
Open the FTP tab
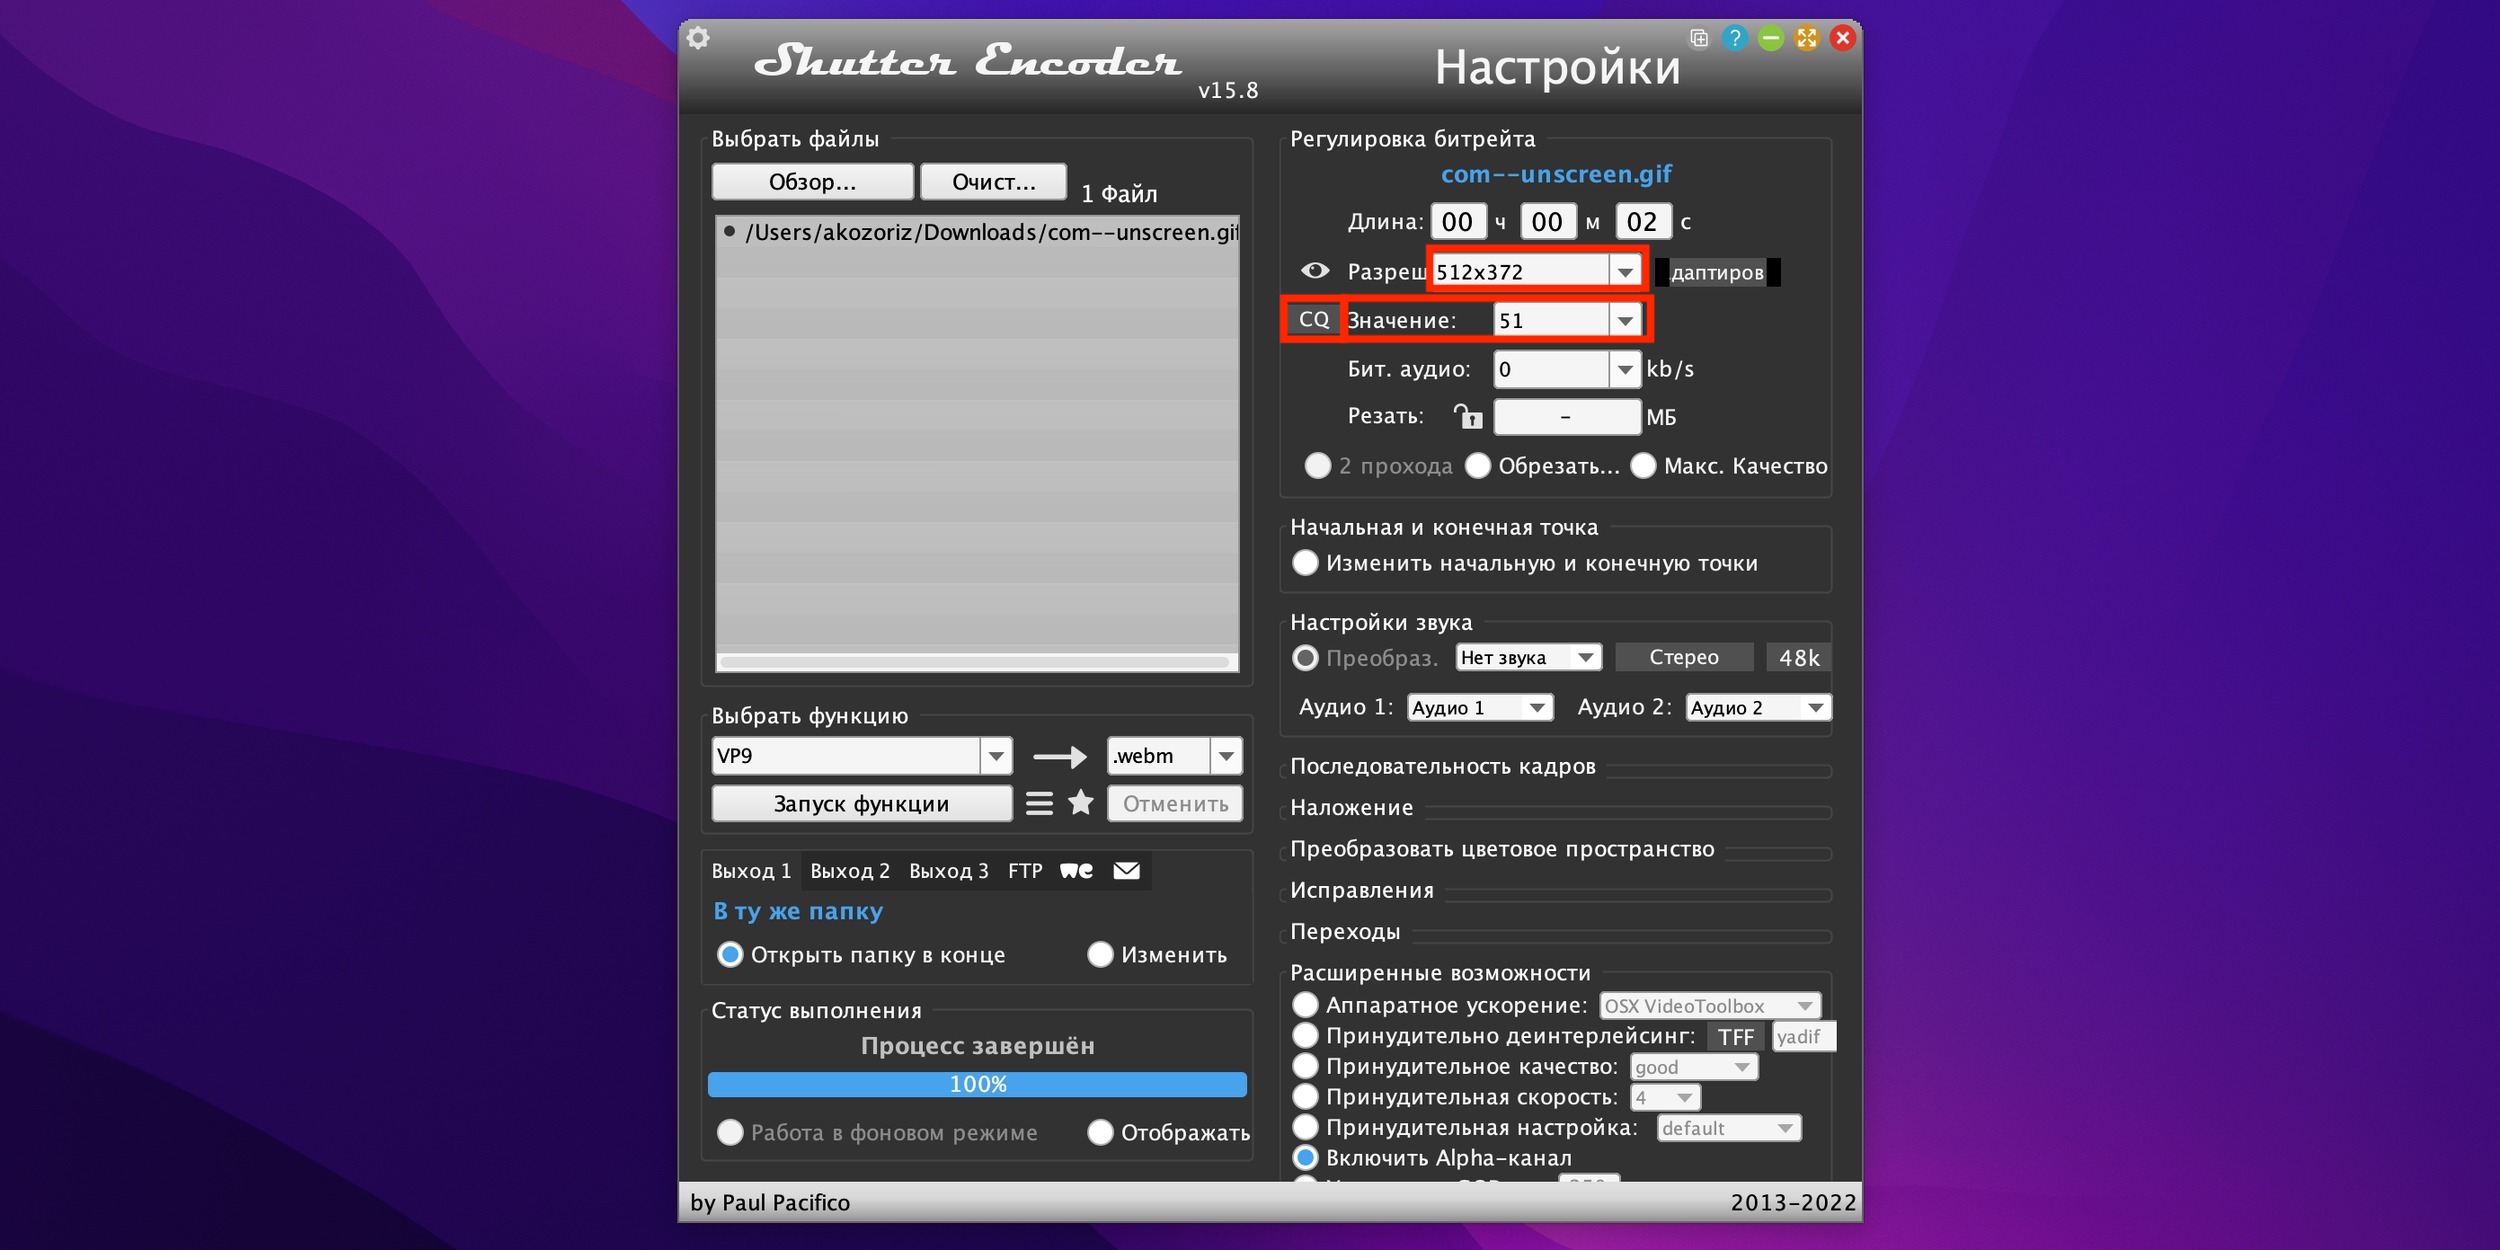pyautogui.click(x=1025, y=870)
